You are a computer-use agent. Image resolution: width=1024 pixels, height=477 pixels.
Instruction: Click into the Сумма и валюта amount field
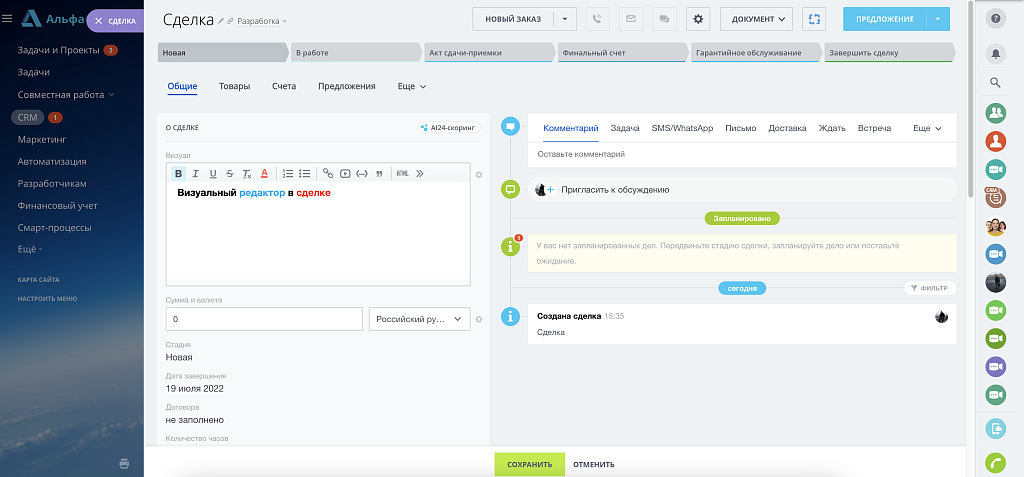pyautogui.click(x=264, y=319)
